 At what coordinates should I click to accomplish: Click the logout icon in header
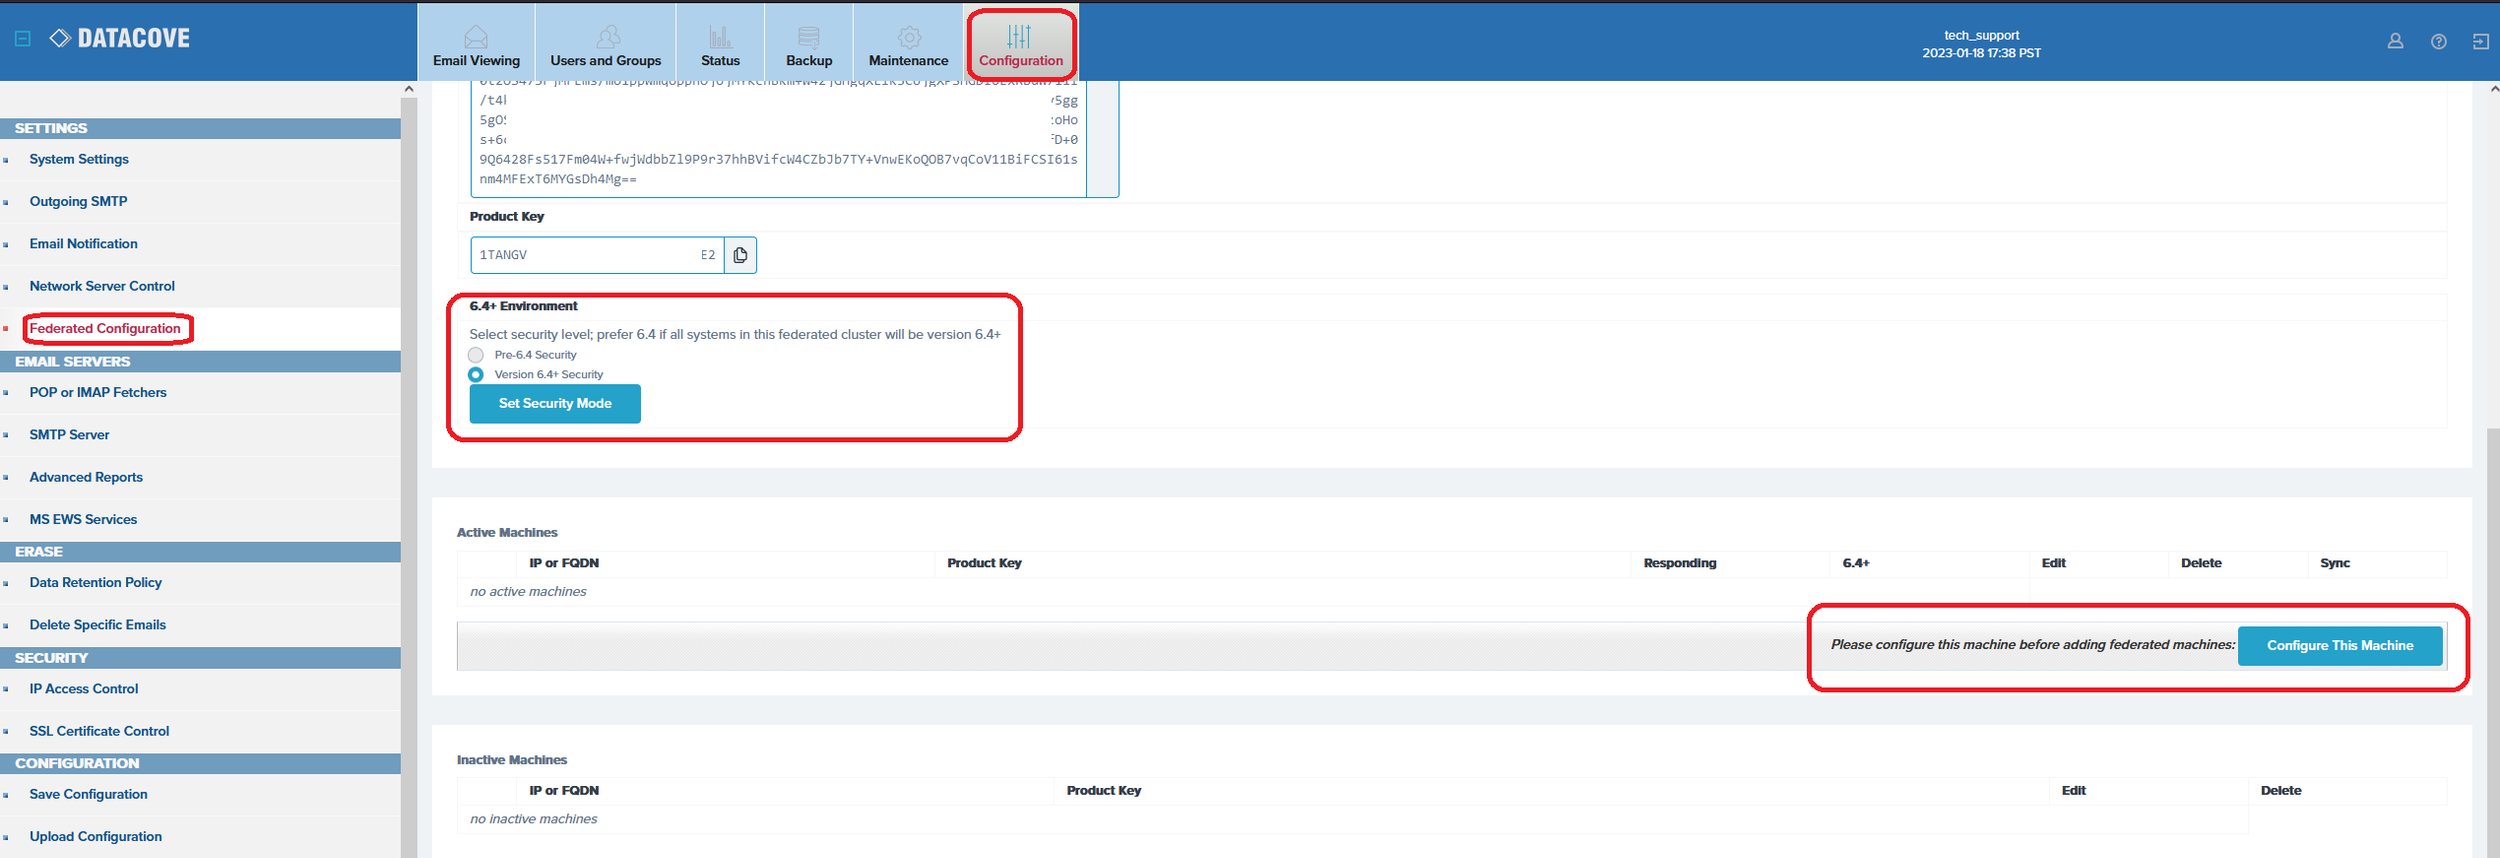coord(2481,41)
